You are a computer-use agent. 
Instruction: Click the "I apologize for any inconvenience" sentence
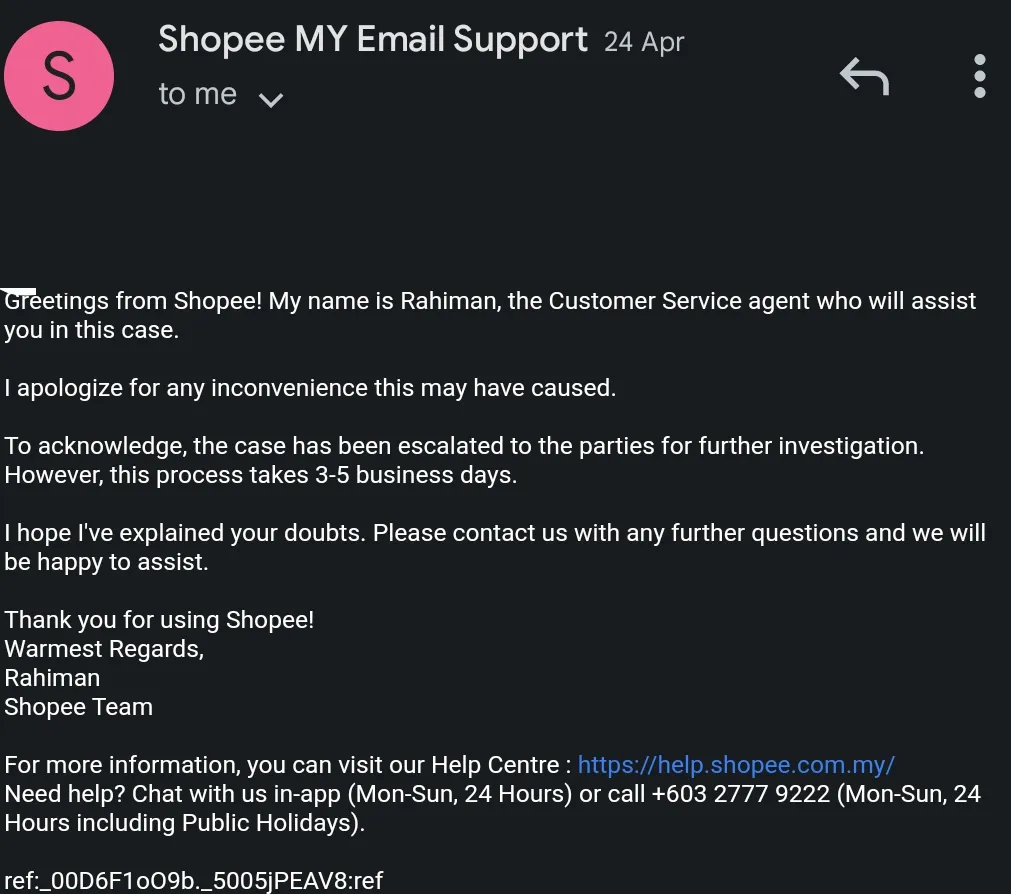point(310,388)
